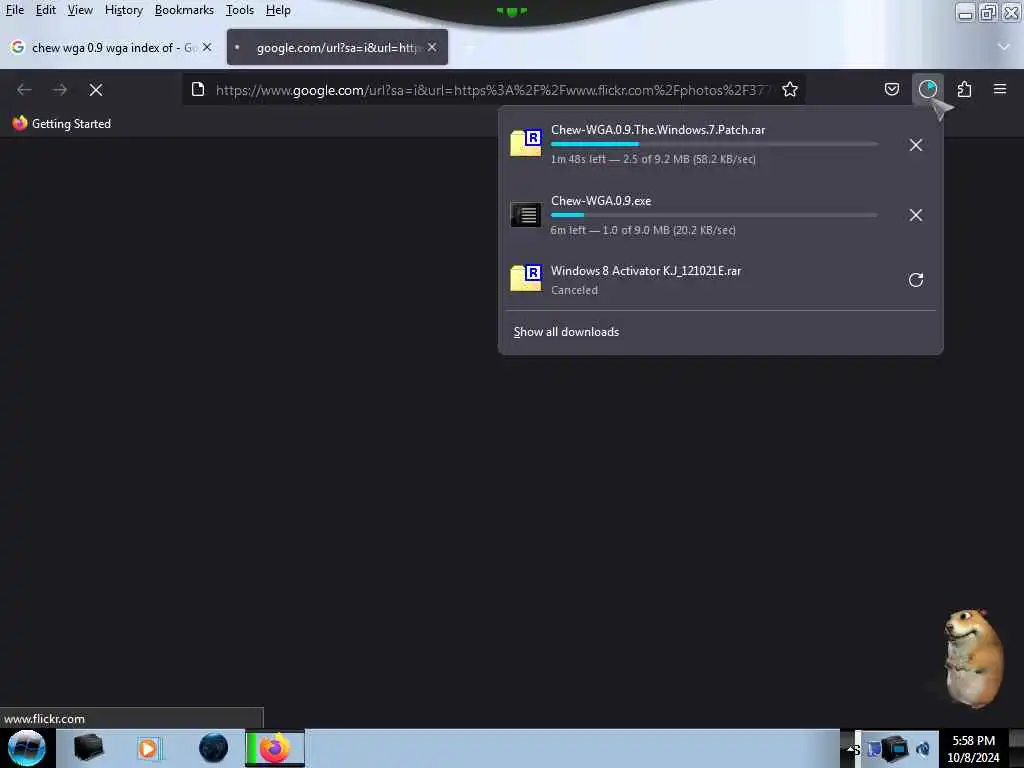
Task: Open the Edit menu
Action: (45, 10)
